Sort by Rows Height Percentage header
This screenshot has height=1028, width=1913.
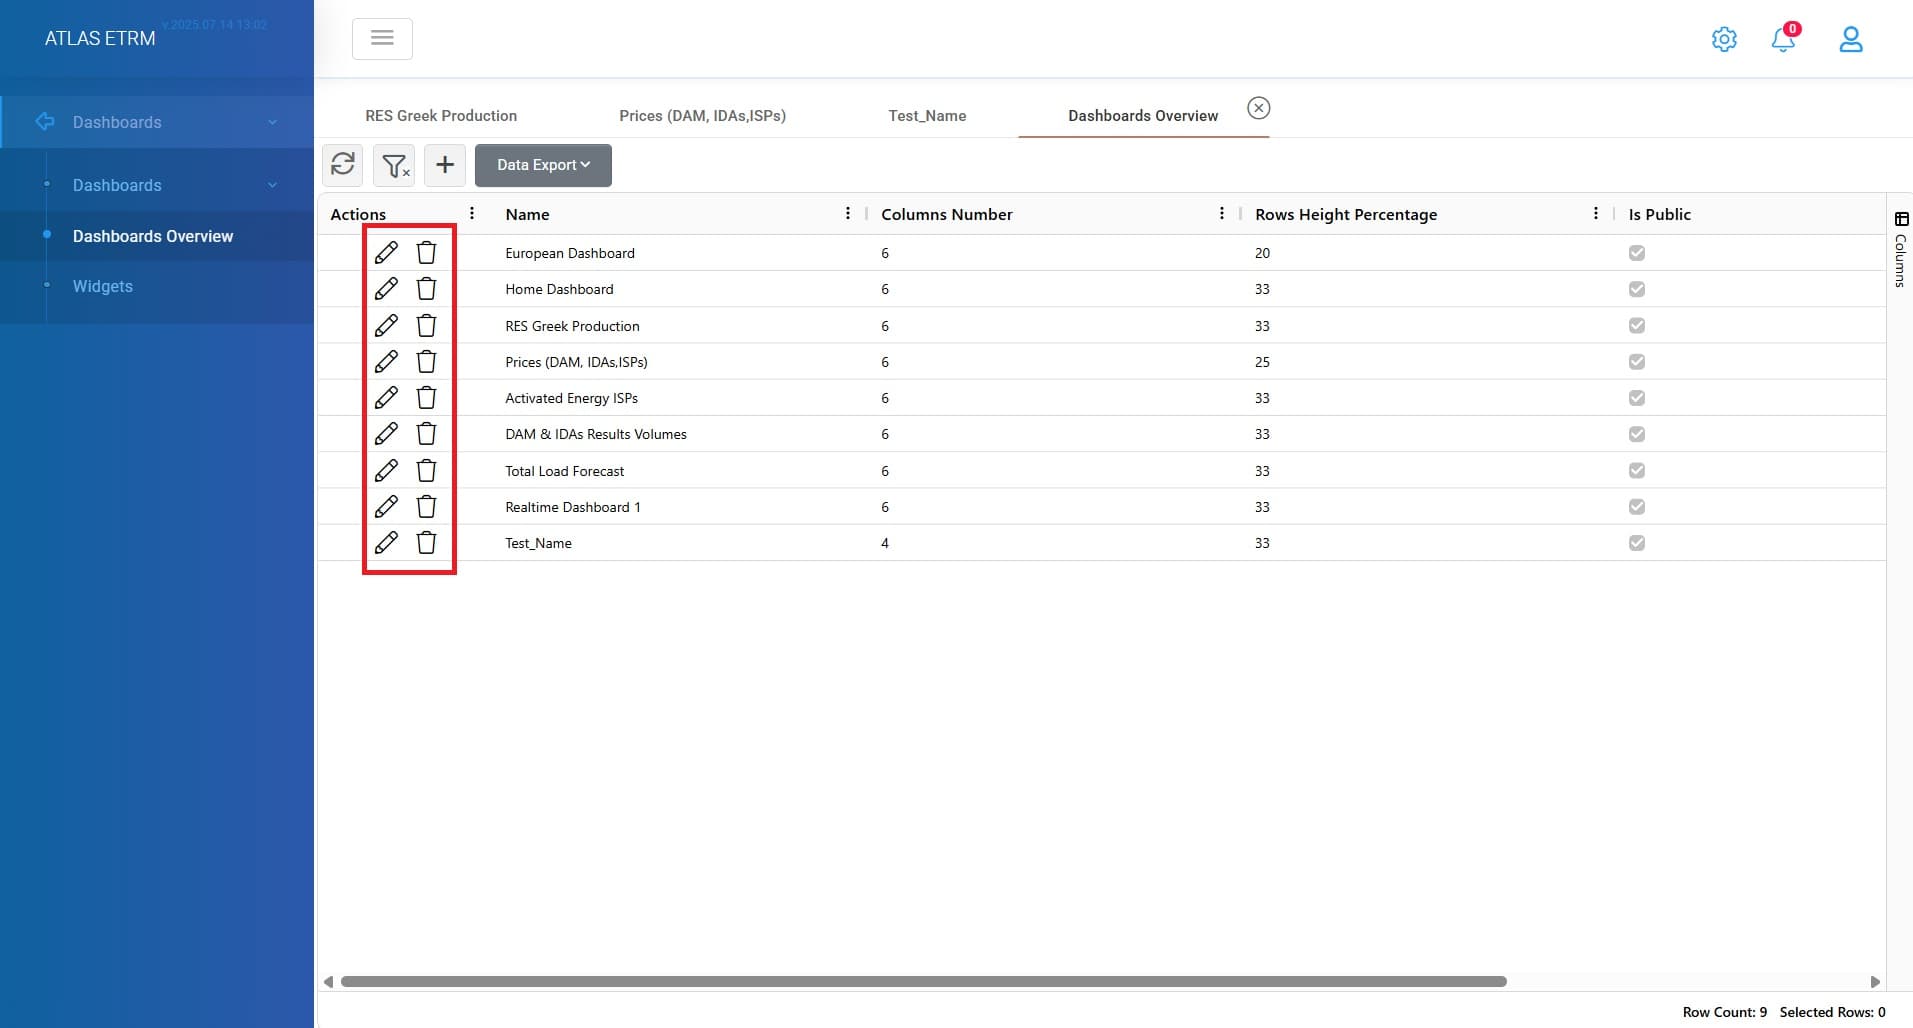(1346, 214)
